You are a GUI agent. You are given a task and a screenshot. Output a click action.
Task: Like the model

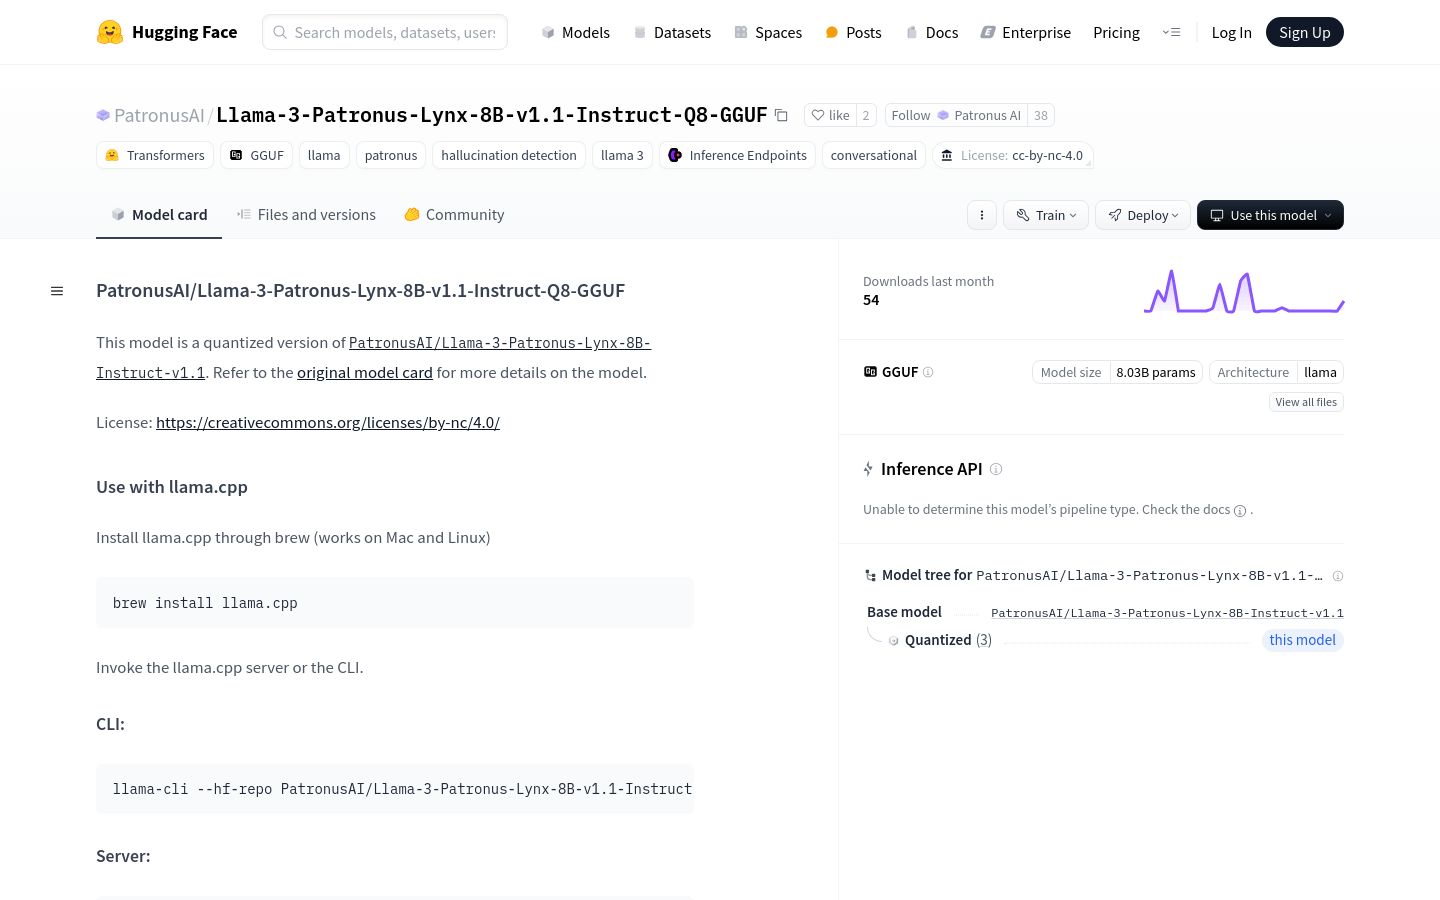(x=831, y=115)
